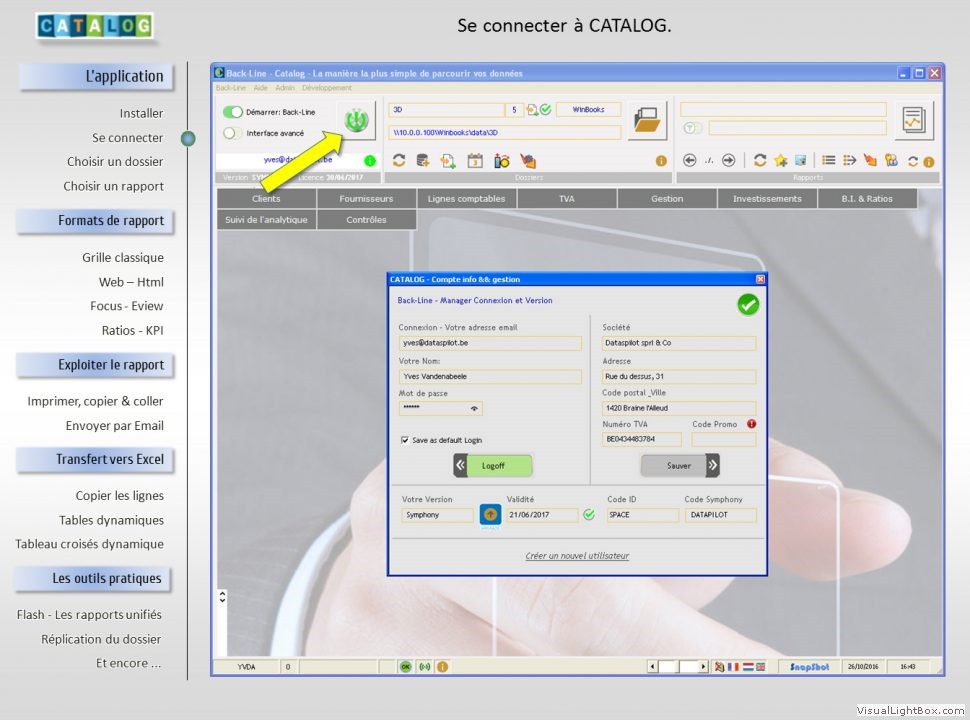Click the Sauver button
This screenshot has height=720, width=970.
pos(679,466)
